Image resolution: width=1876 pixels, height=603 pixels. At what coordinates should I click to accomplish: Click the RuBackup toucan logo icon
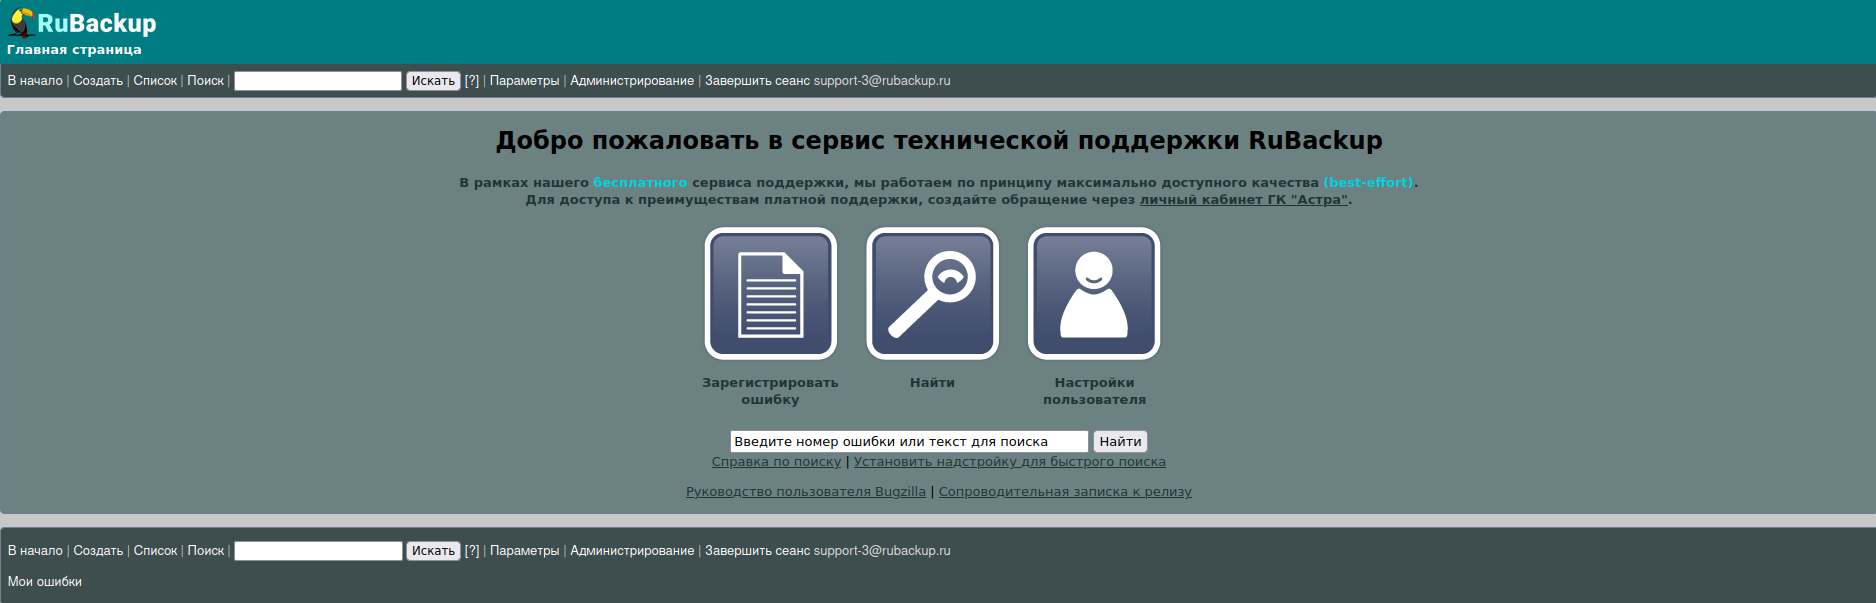[x=21, y=23]
